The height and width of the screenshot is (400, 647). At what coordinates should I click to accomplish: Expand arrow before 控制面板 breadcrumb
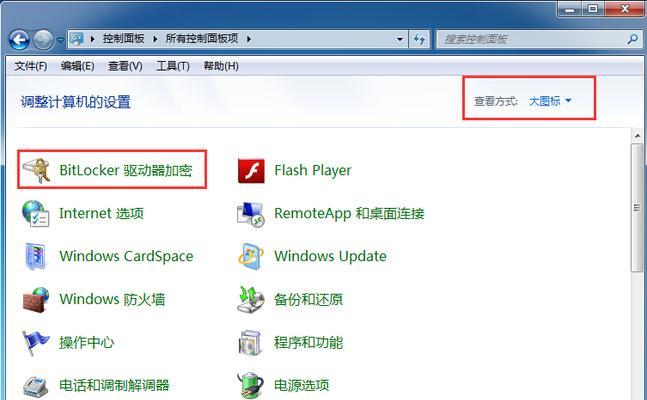click(92, 39)
